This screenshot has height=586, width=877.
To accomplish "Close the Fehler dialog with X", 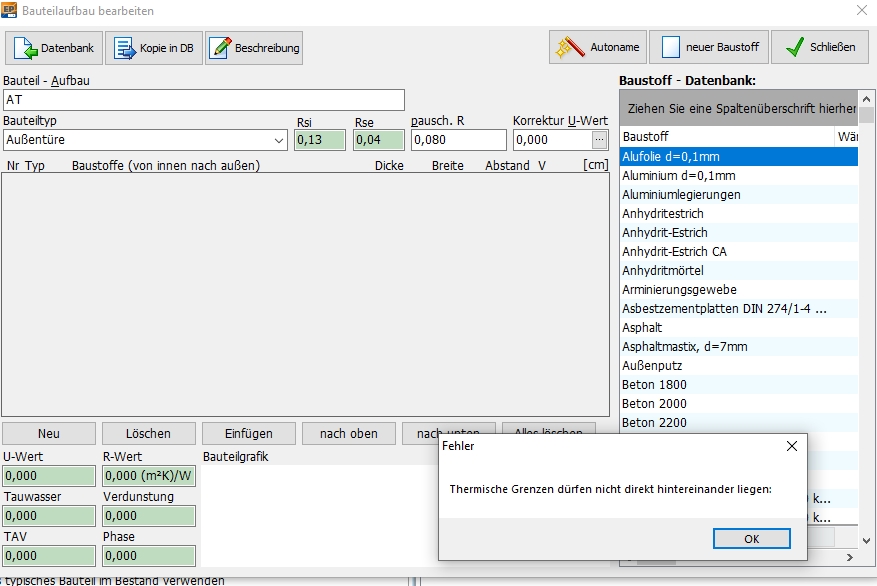I will [x=792, y=446].
